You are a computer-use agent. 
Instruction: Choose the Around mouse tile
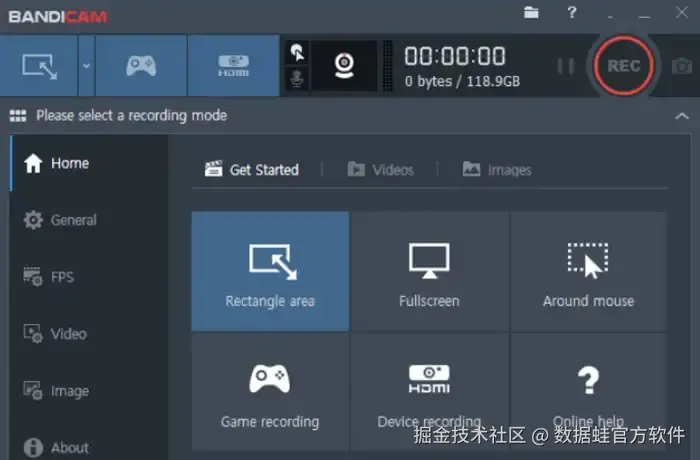[588, 272]
